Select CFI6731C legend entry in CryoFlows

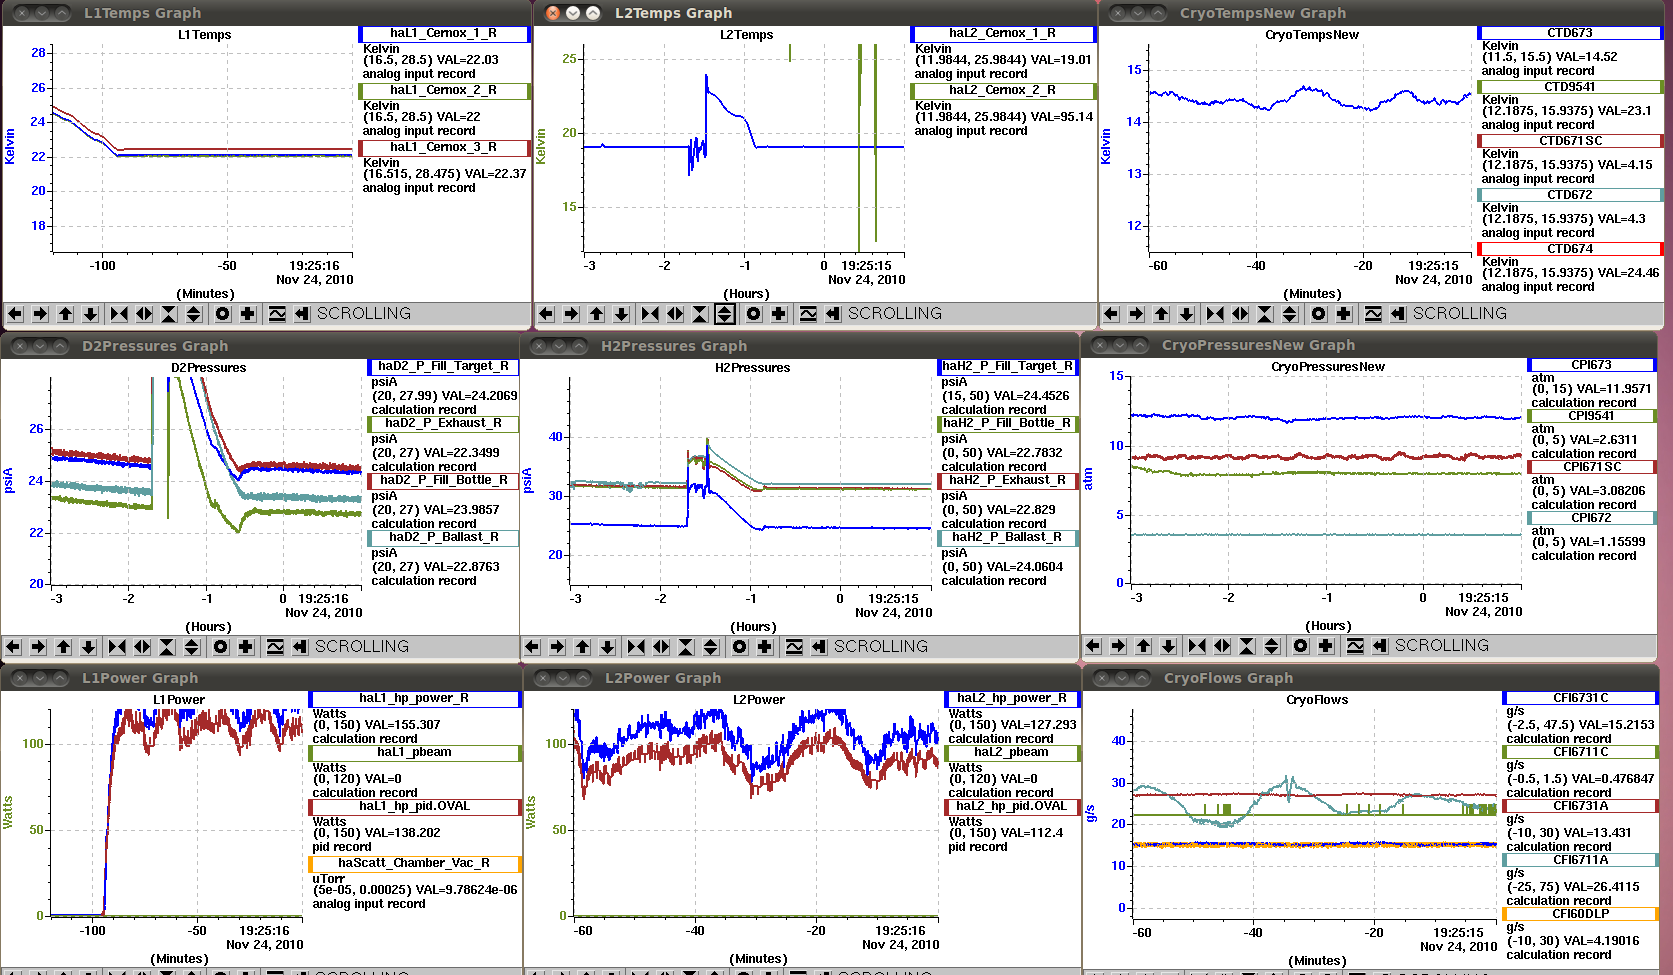(x=1580, y=698)
